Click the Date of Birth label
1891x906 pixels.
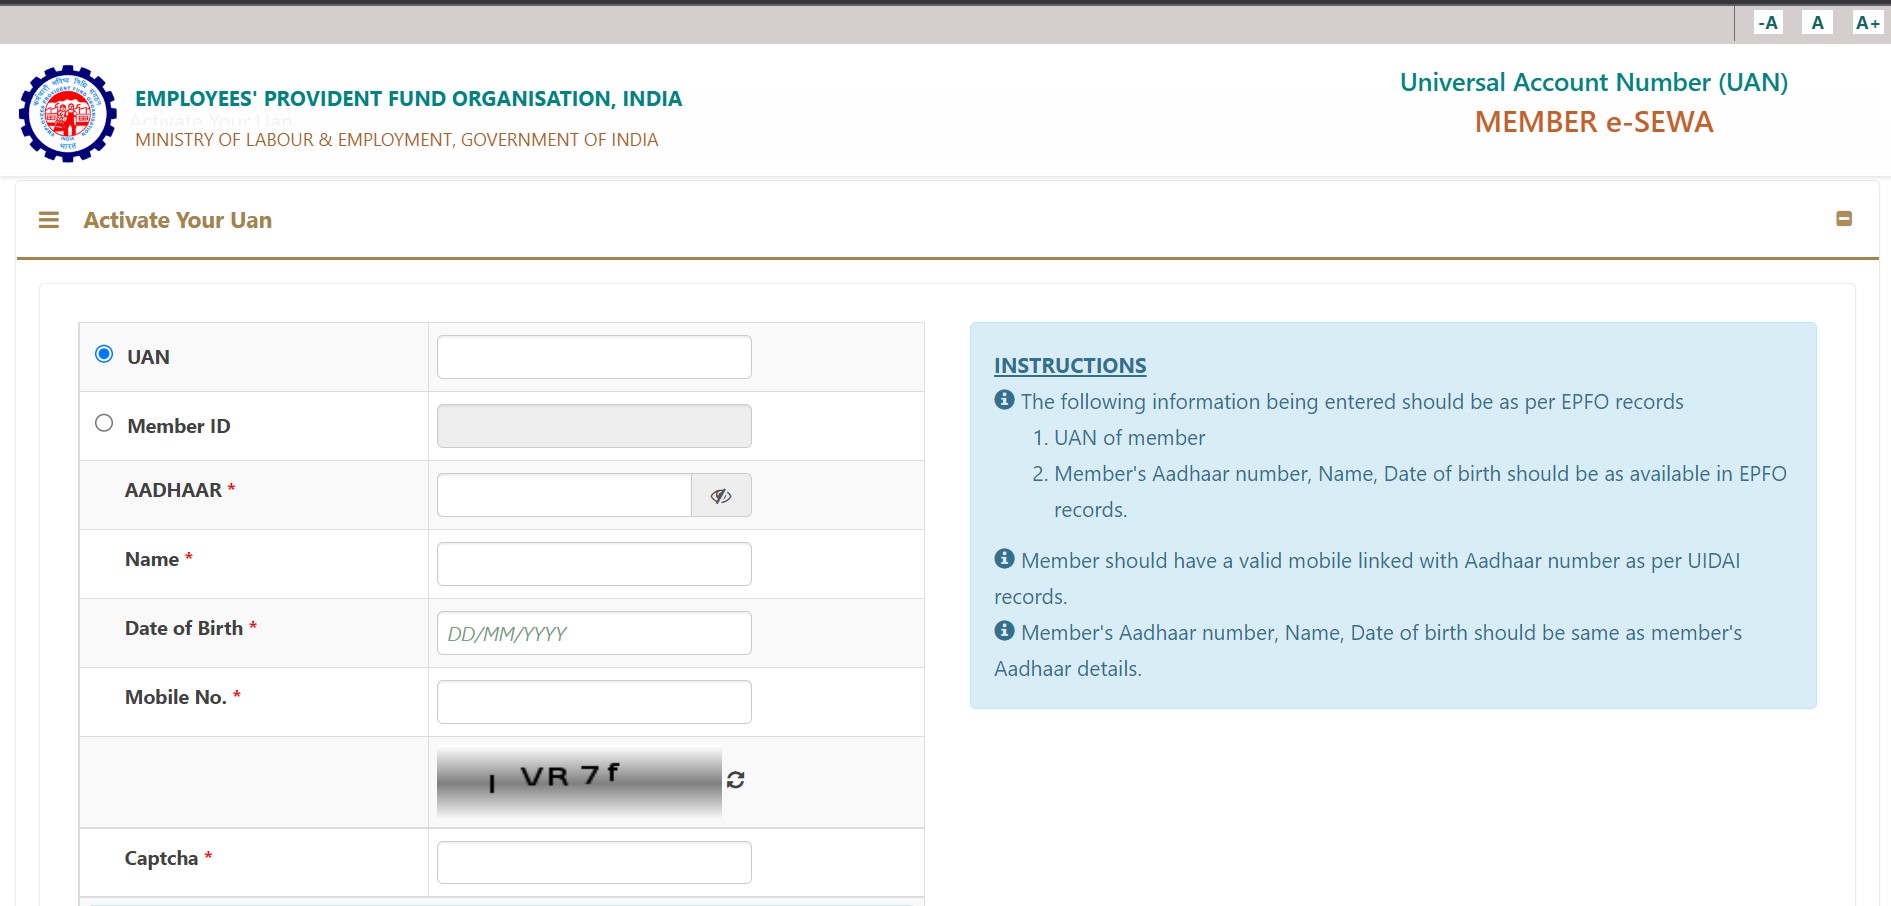click(x=184, y=628)
